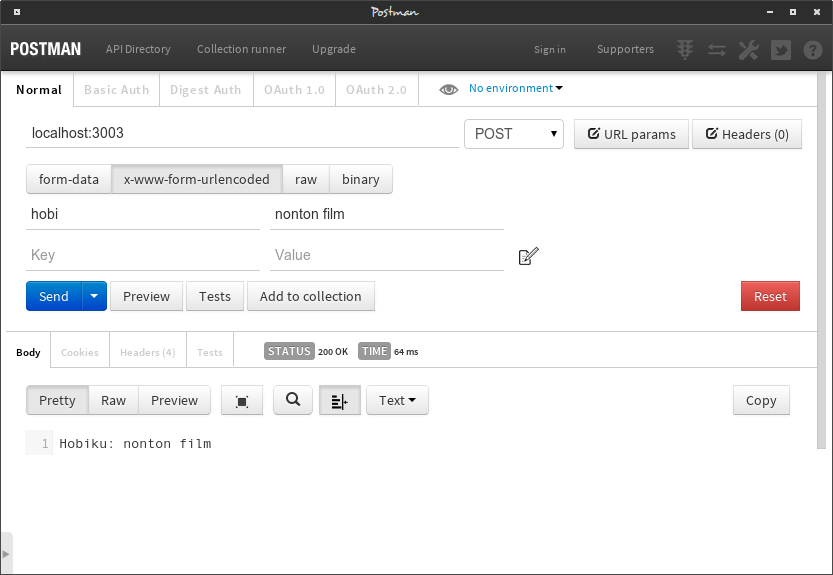Open API Directory in top bar
The width and height of the screenshot is (833, 575).
tap(138, 49)
